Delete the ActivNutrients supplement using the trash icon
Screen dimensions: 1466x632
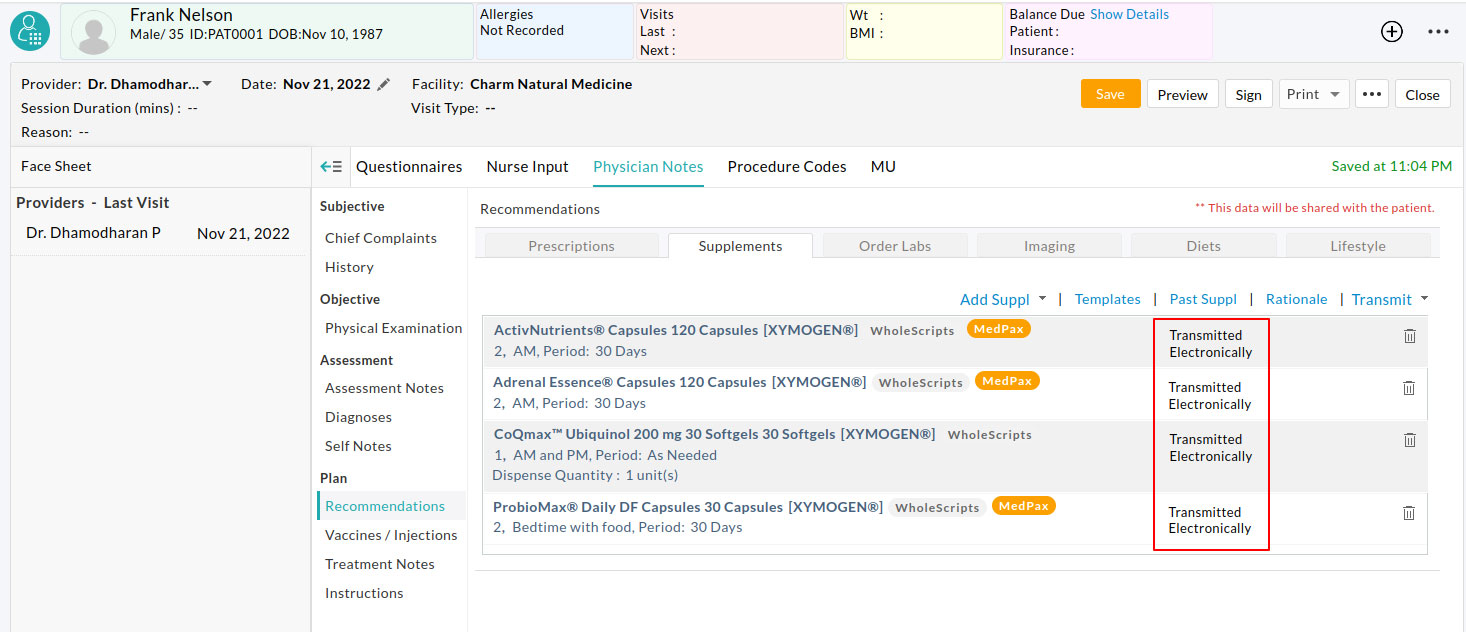coord(1410,337)
